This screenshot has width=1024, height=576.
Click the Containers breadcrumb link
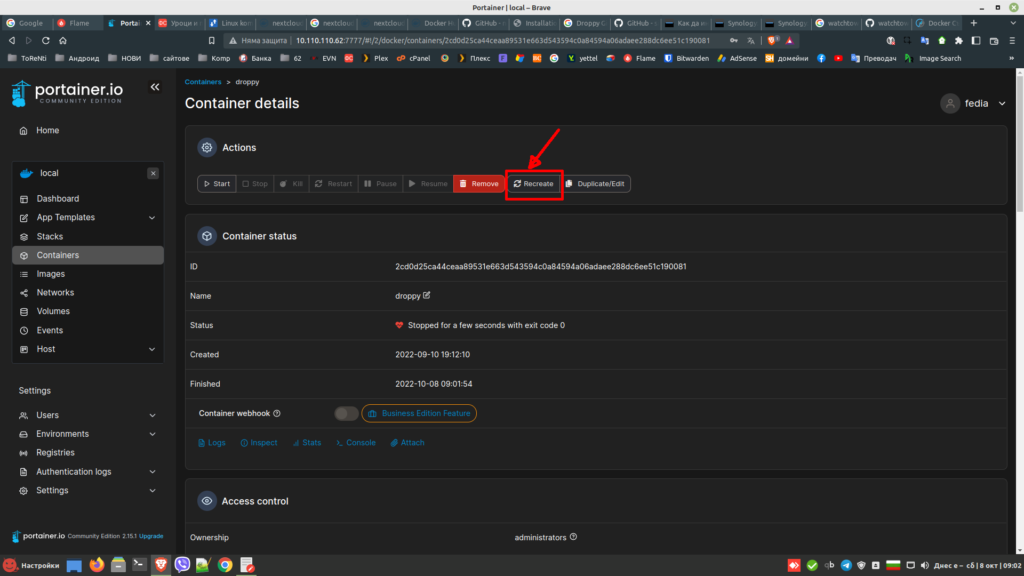coord(202,82)
